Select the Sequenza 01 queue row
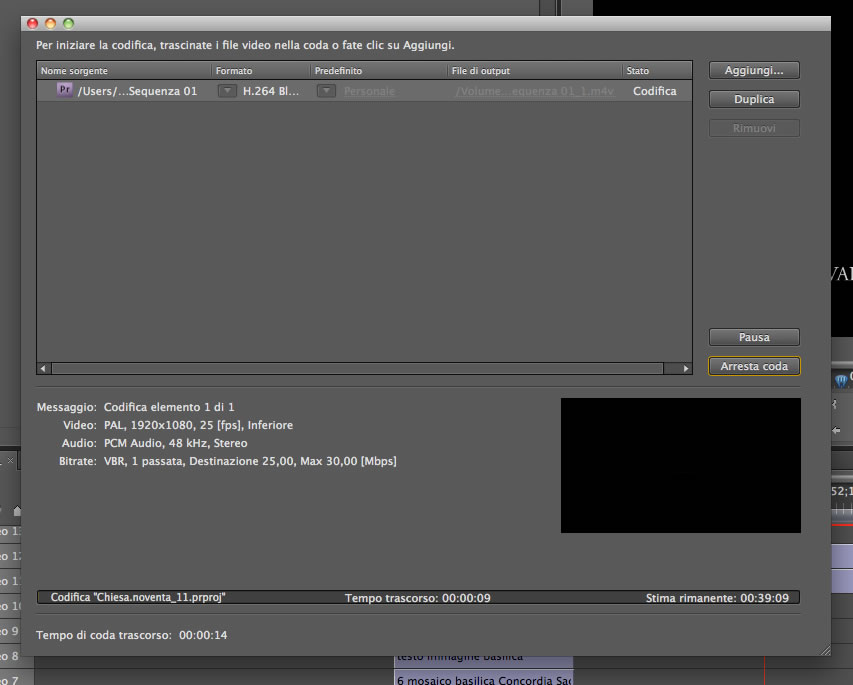 coord(364,91)
